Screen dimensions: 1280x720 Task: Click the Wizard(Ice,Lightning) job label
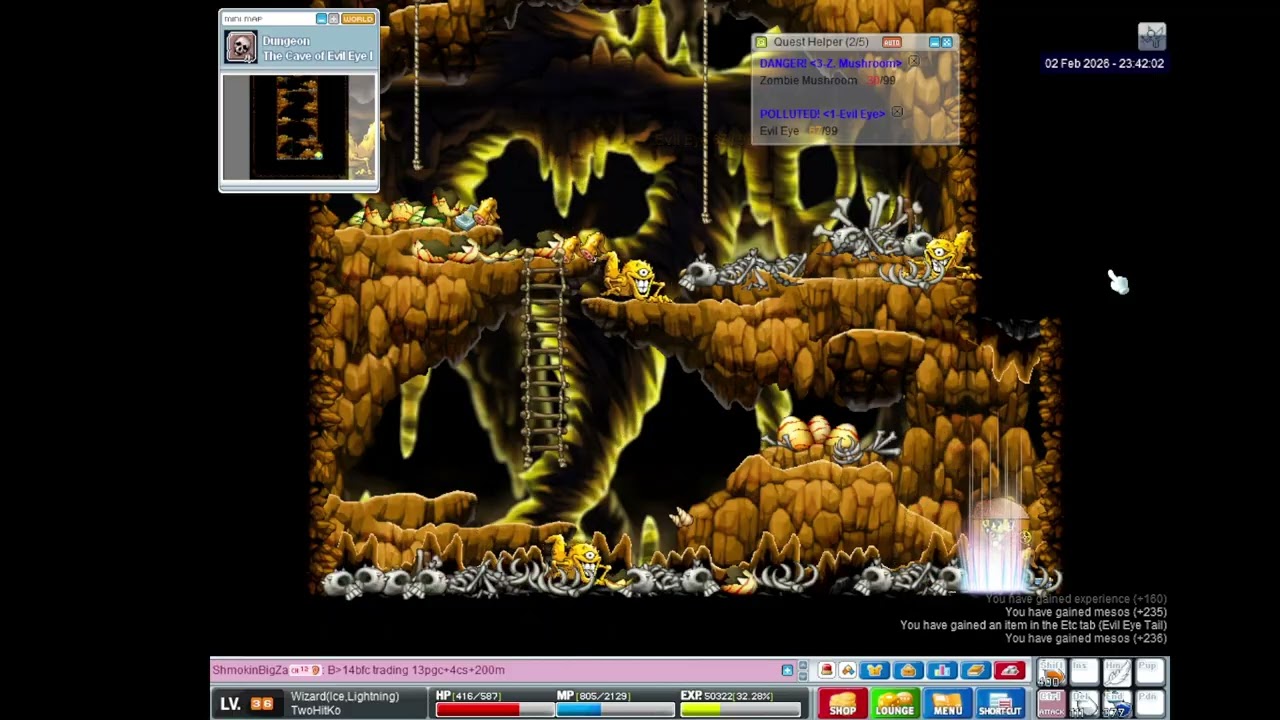pyautogui.click(x=345, y=696)
